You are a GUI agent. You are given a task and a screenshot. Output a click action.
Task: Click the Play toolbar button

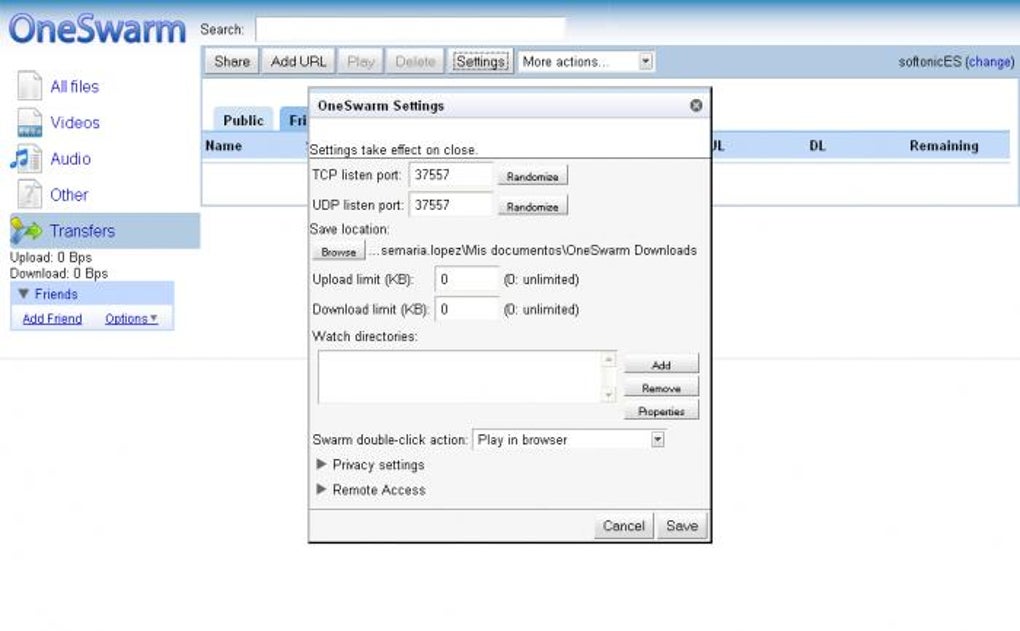pyautogui.click(x=360, y=62)
